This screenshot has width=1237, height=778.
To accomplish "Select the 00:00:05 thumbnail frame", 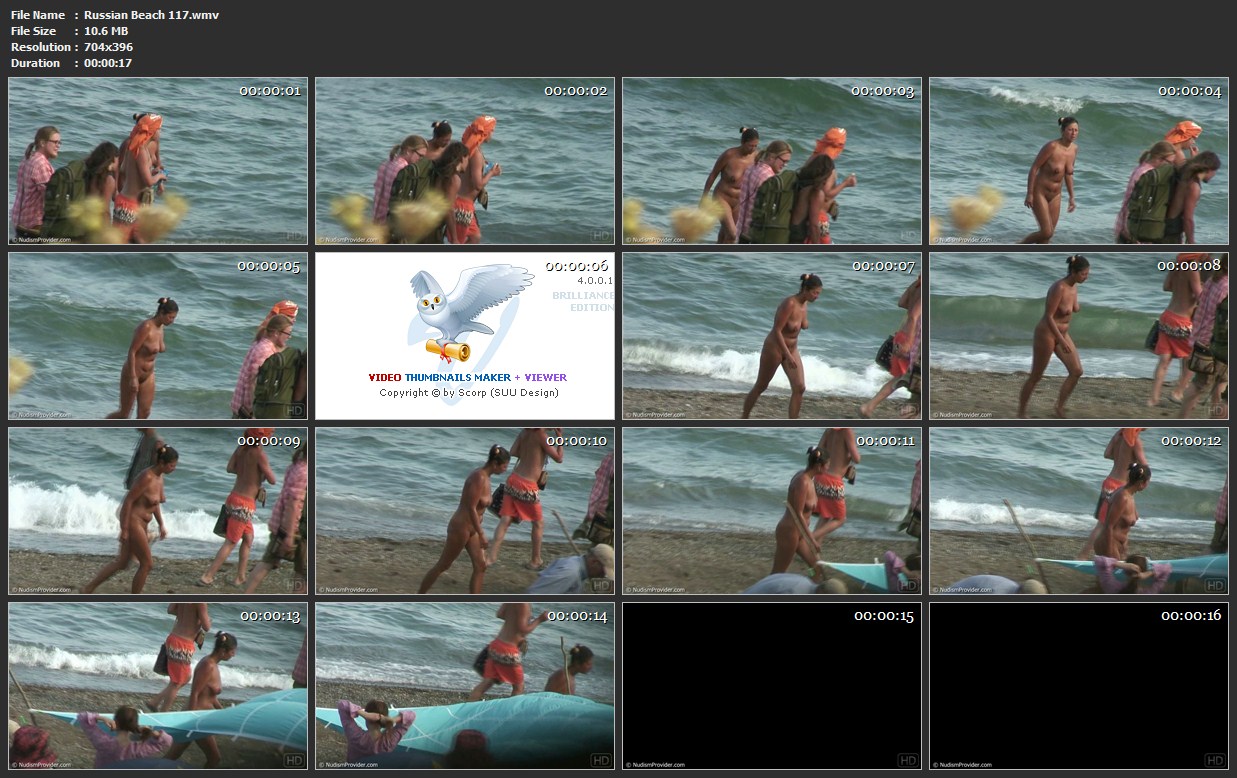I will click(x=158, y=336).
